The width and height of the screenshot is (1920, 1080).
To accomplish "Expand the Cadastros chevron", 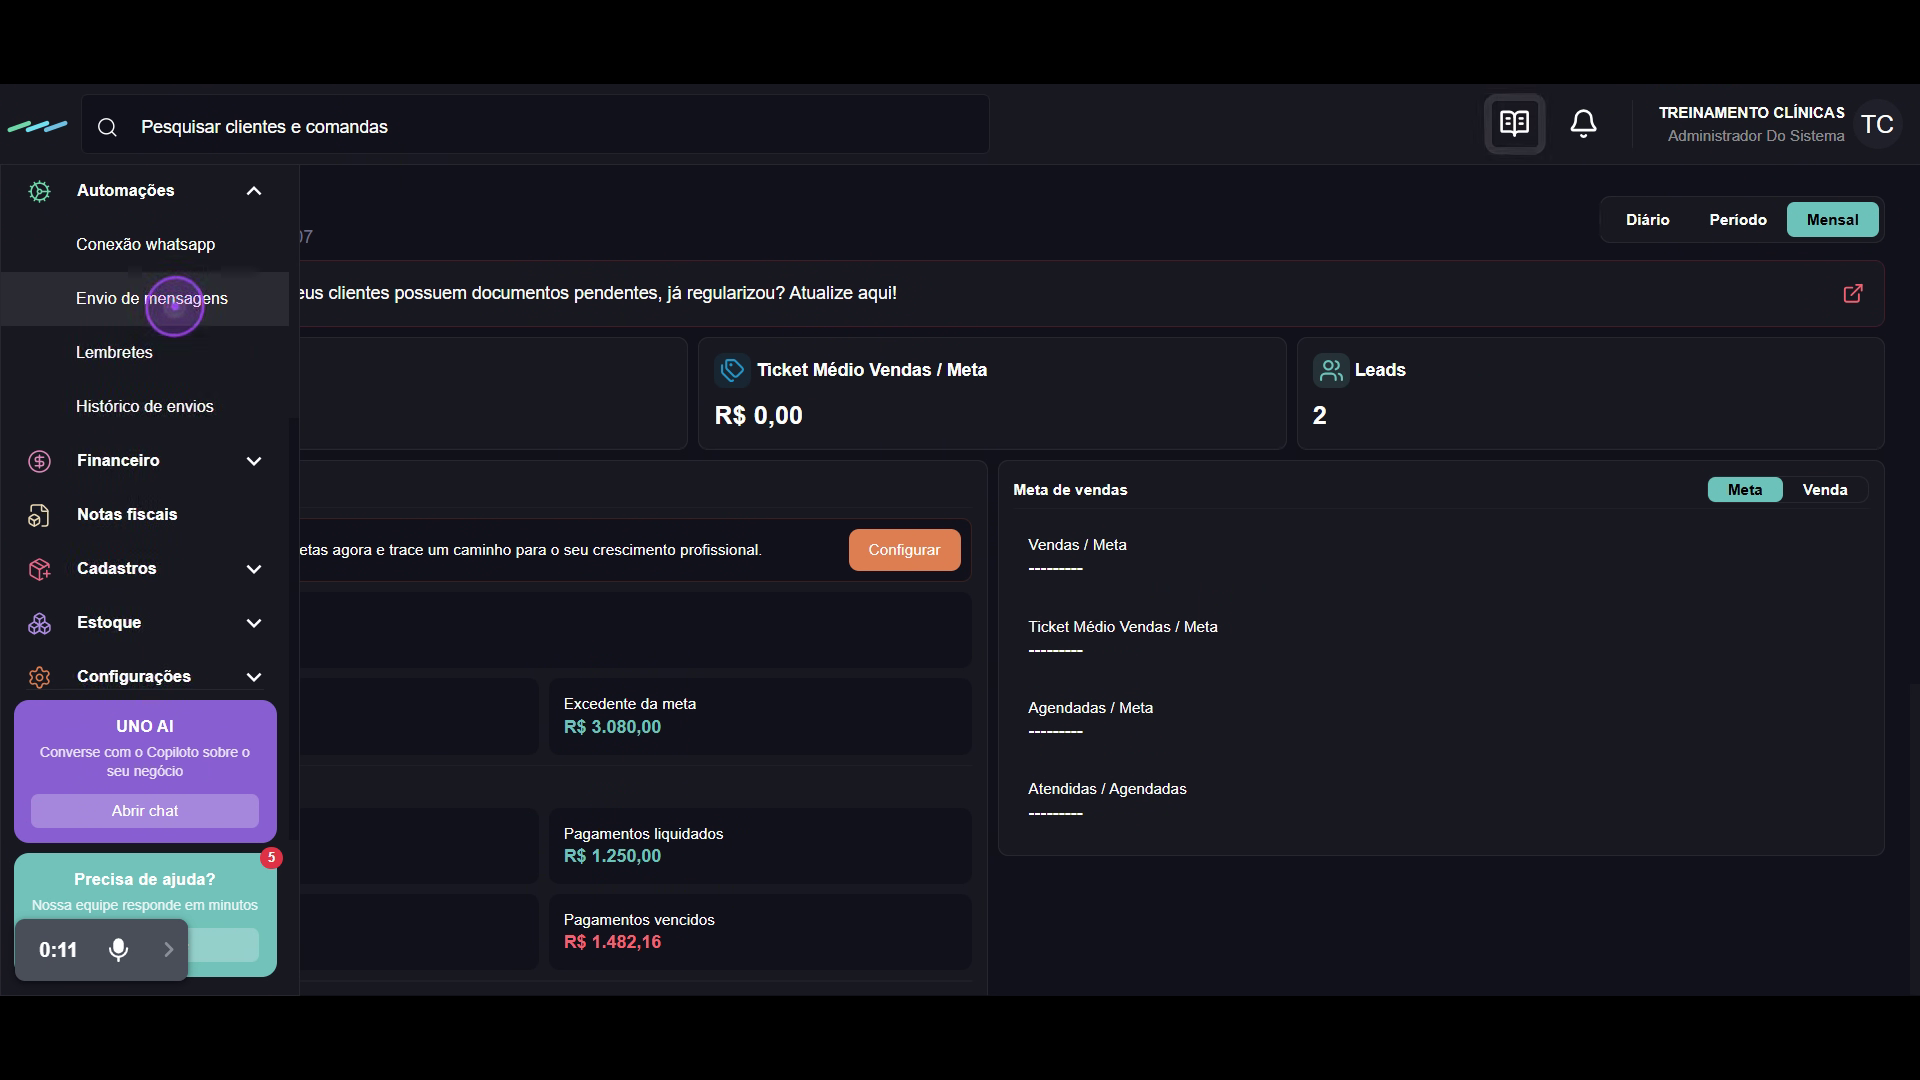I will 254,569.
